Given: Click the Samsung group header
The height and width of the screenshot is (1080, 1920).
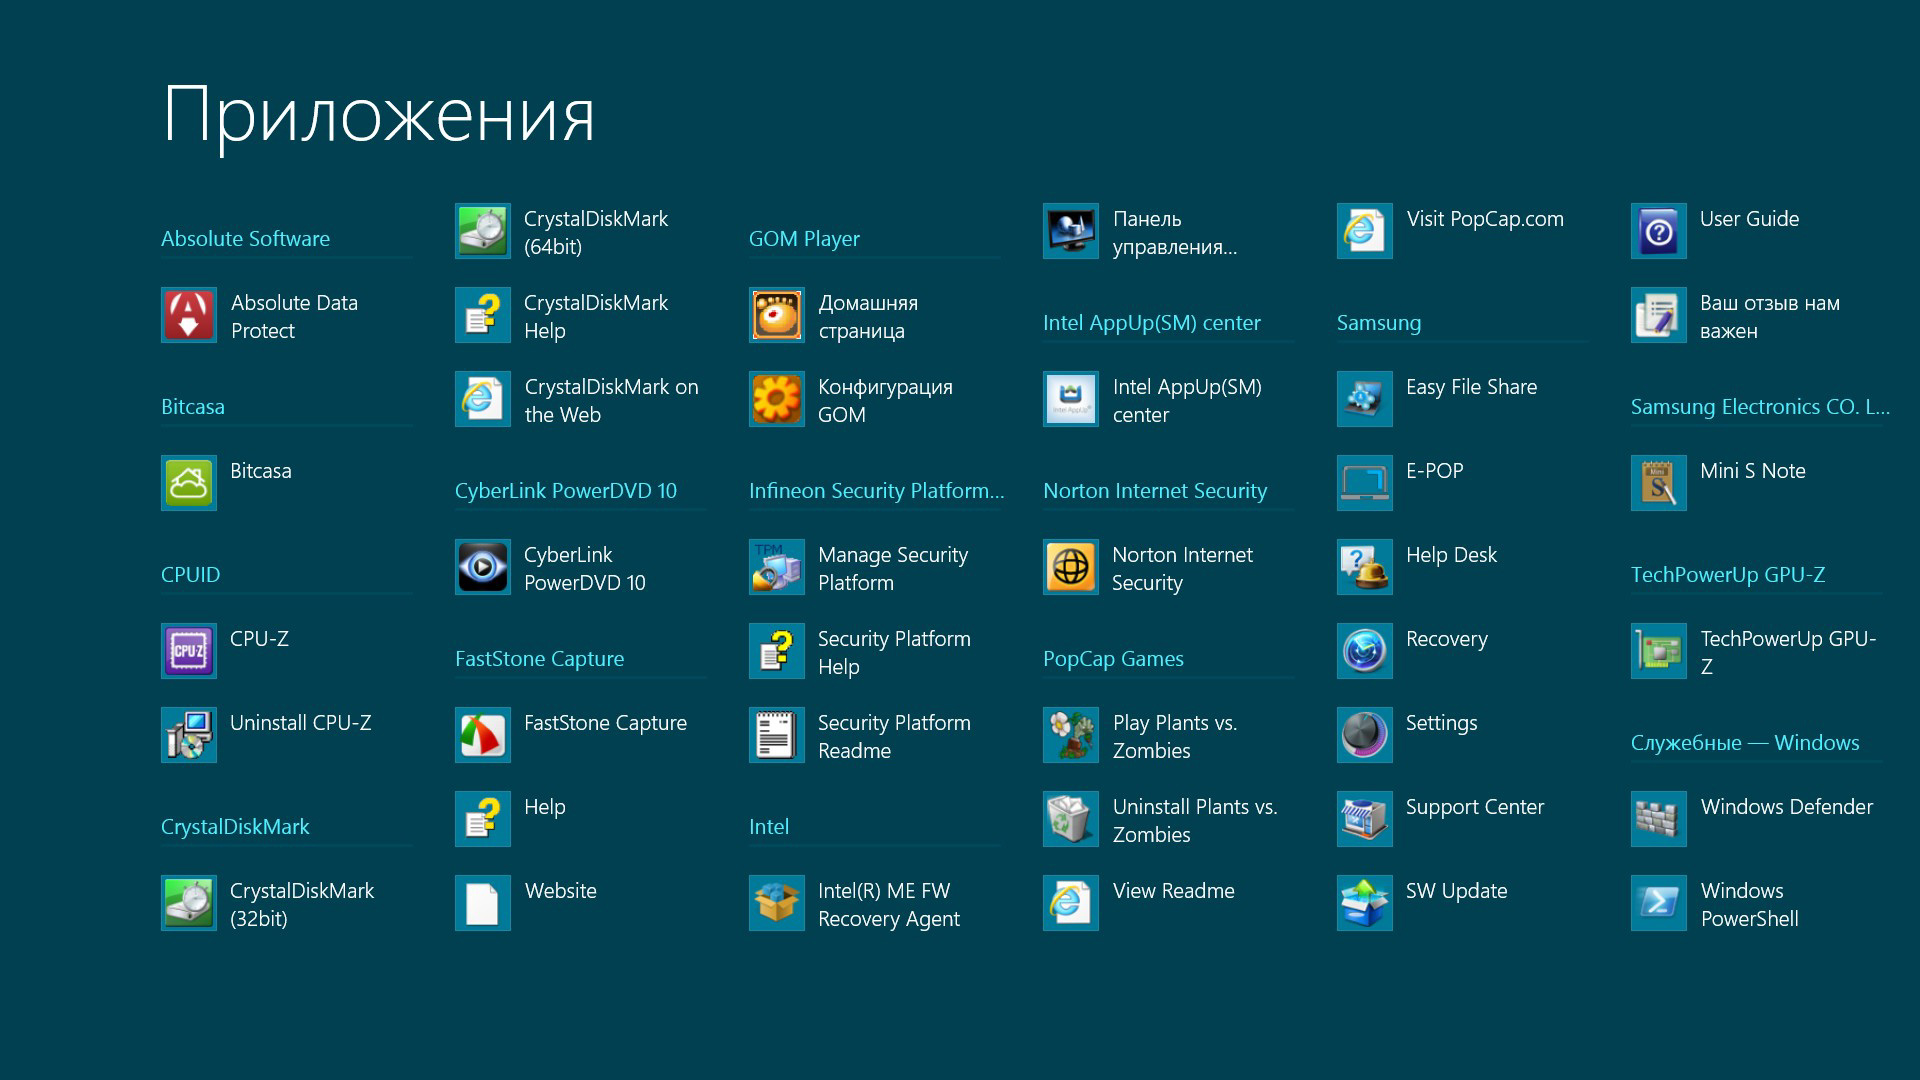Looking at the screenshot, I should point(1378,323).
